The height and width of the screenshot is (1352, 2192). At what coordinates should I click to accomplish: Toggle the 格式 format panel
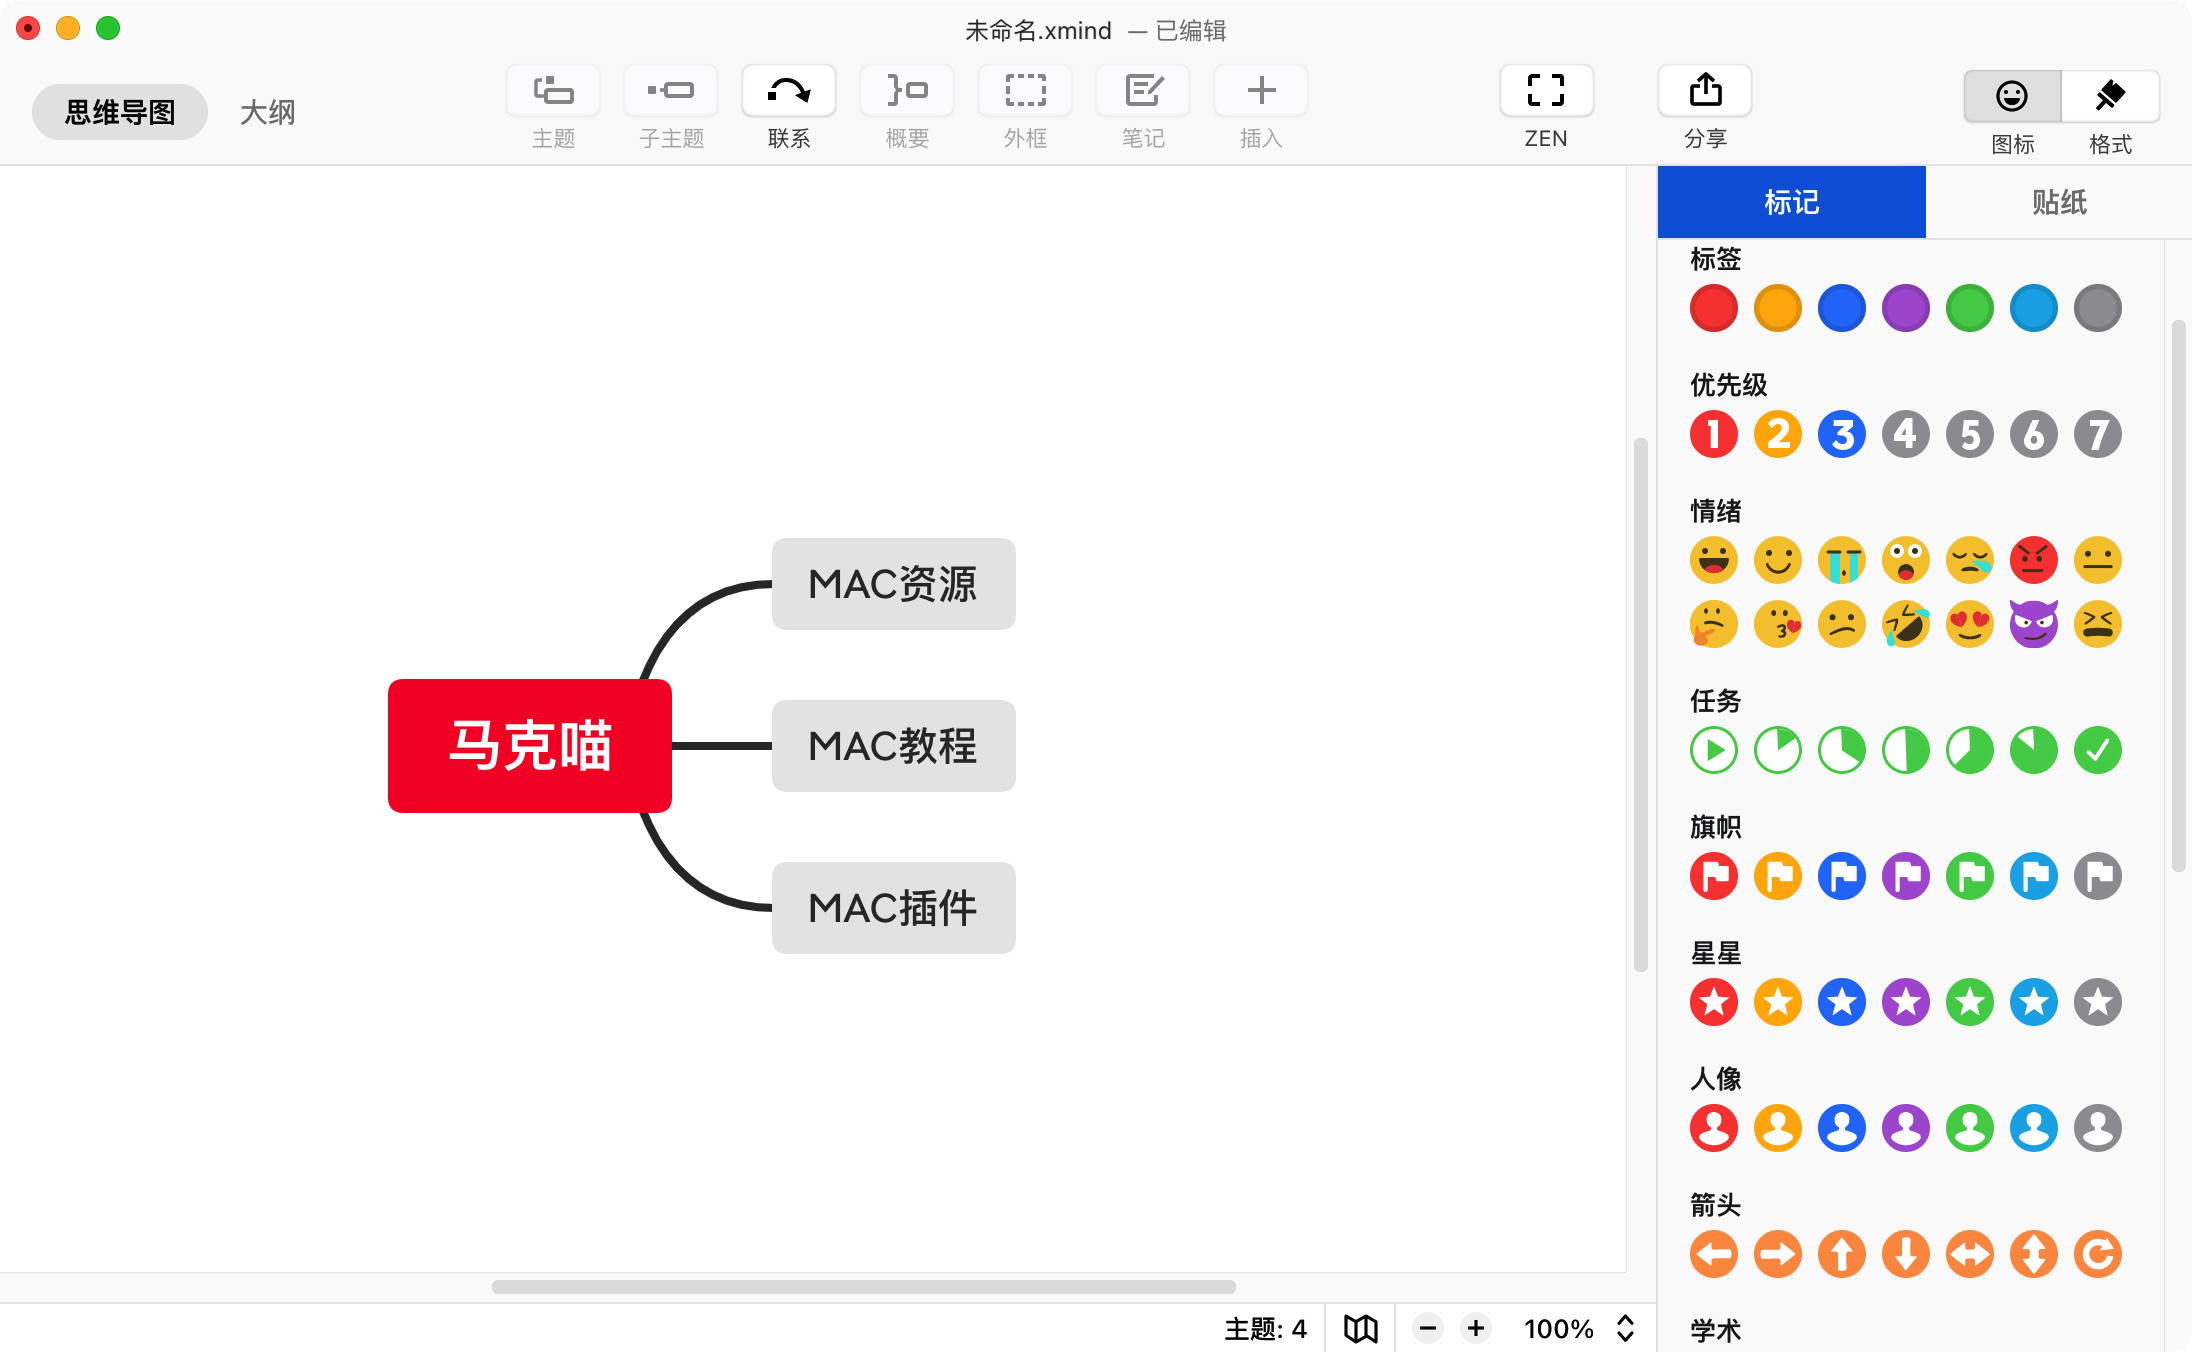click(2110, 97)
